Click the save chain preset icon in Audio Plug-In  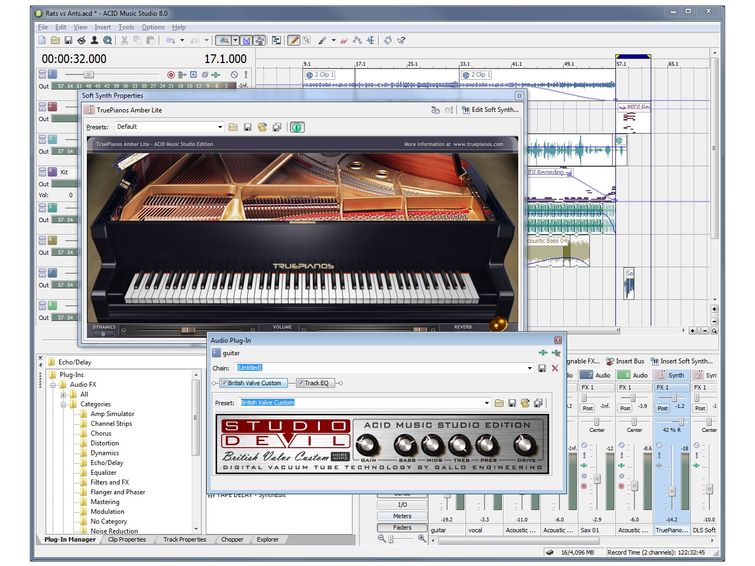pyautogui.click(x=542, y=368)
